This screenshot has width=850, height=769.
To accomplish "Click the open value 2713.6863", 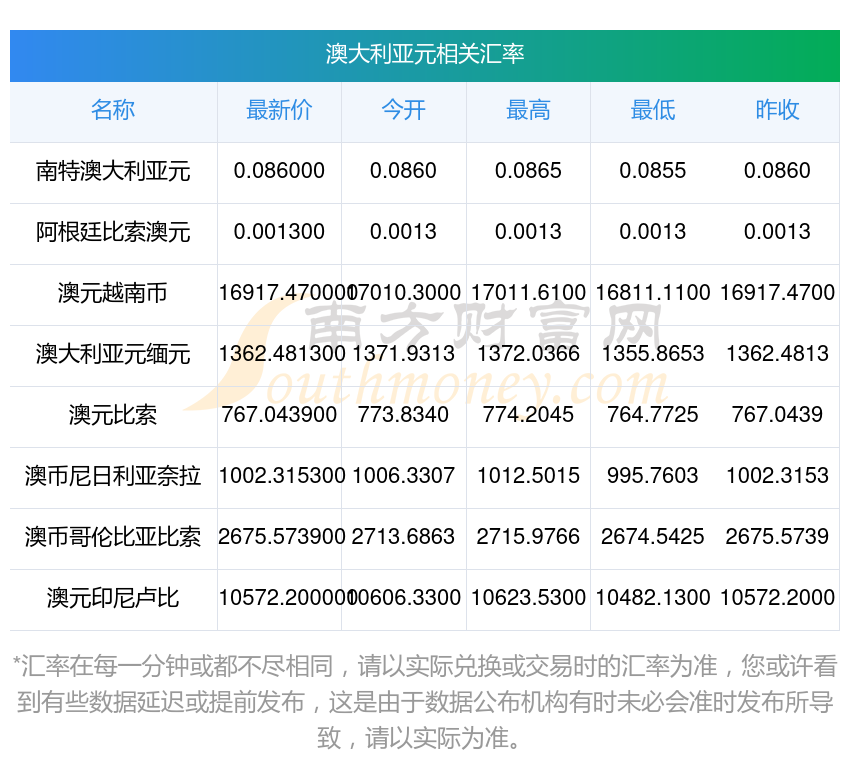I will pos(404,537).
